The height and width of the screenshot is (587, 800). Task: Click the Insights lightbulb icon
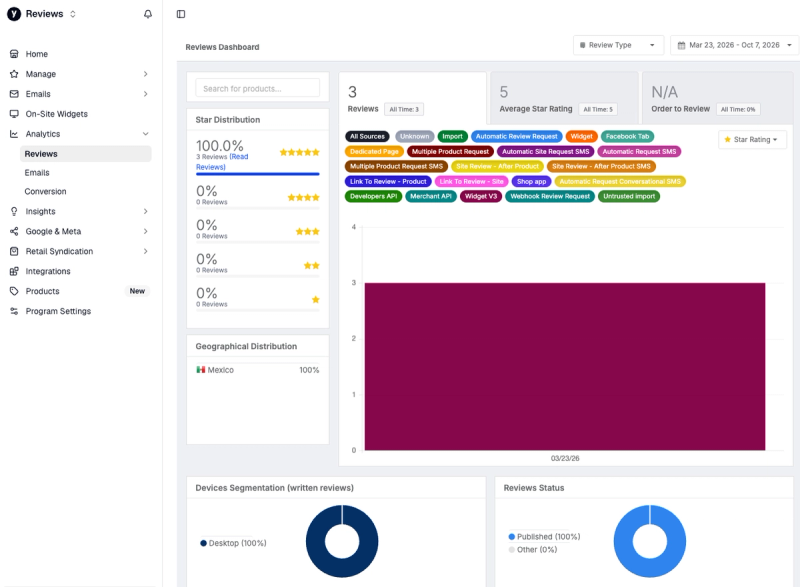coord(14,211)
